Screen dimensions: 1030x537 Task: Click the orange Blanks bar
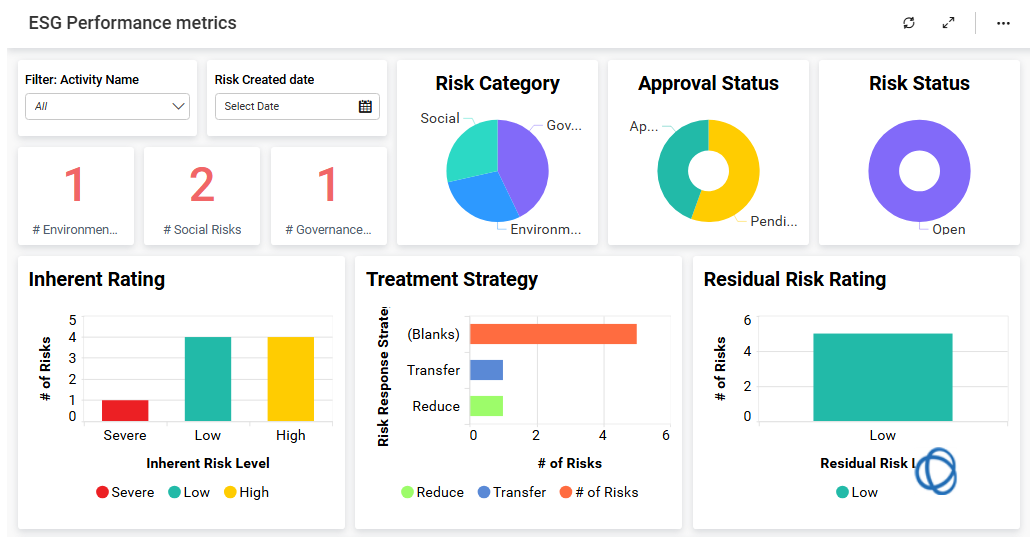tap(552, 334)
